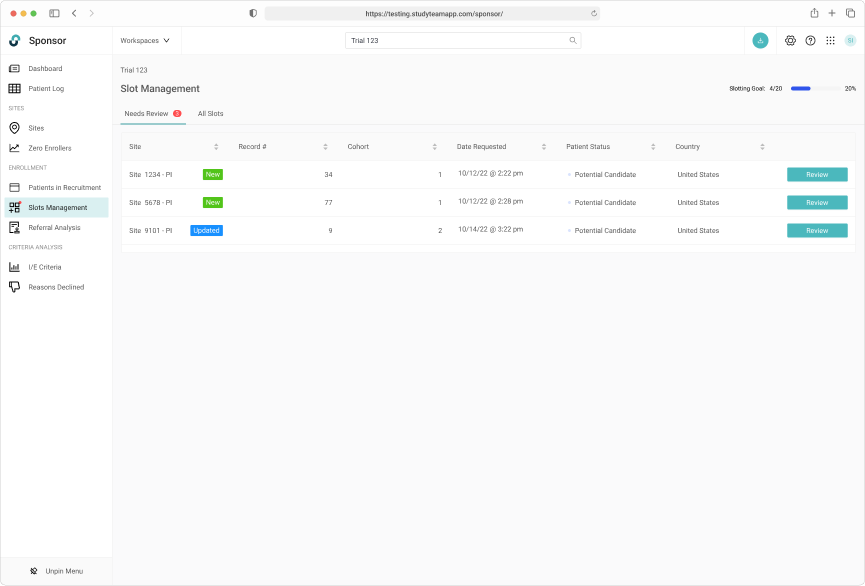Click the Trial 123 search field
The height and width of the screenshot is (586, 865).
(463, 40)
